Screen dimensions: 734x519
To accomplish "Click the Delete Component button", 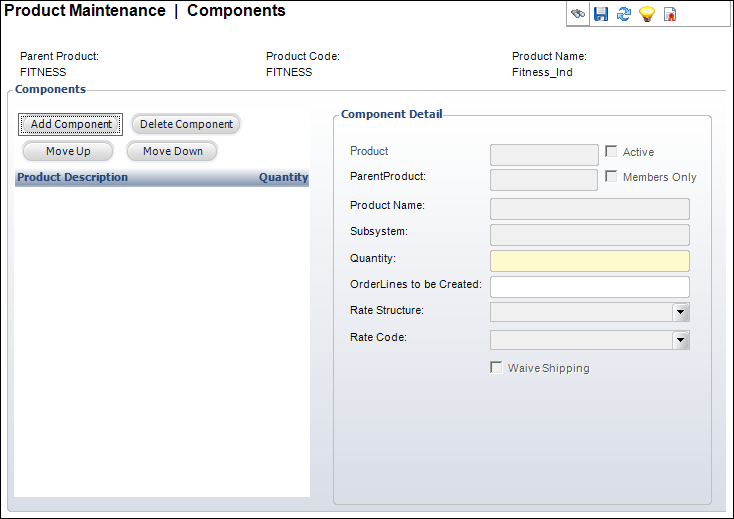I will [186, 124].
